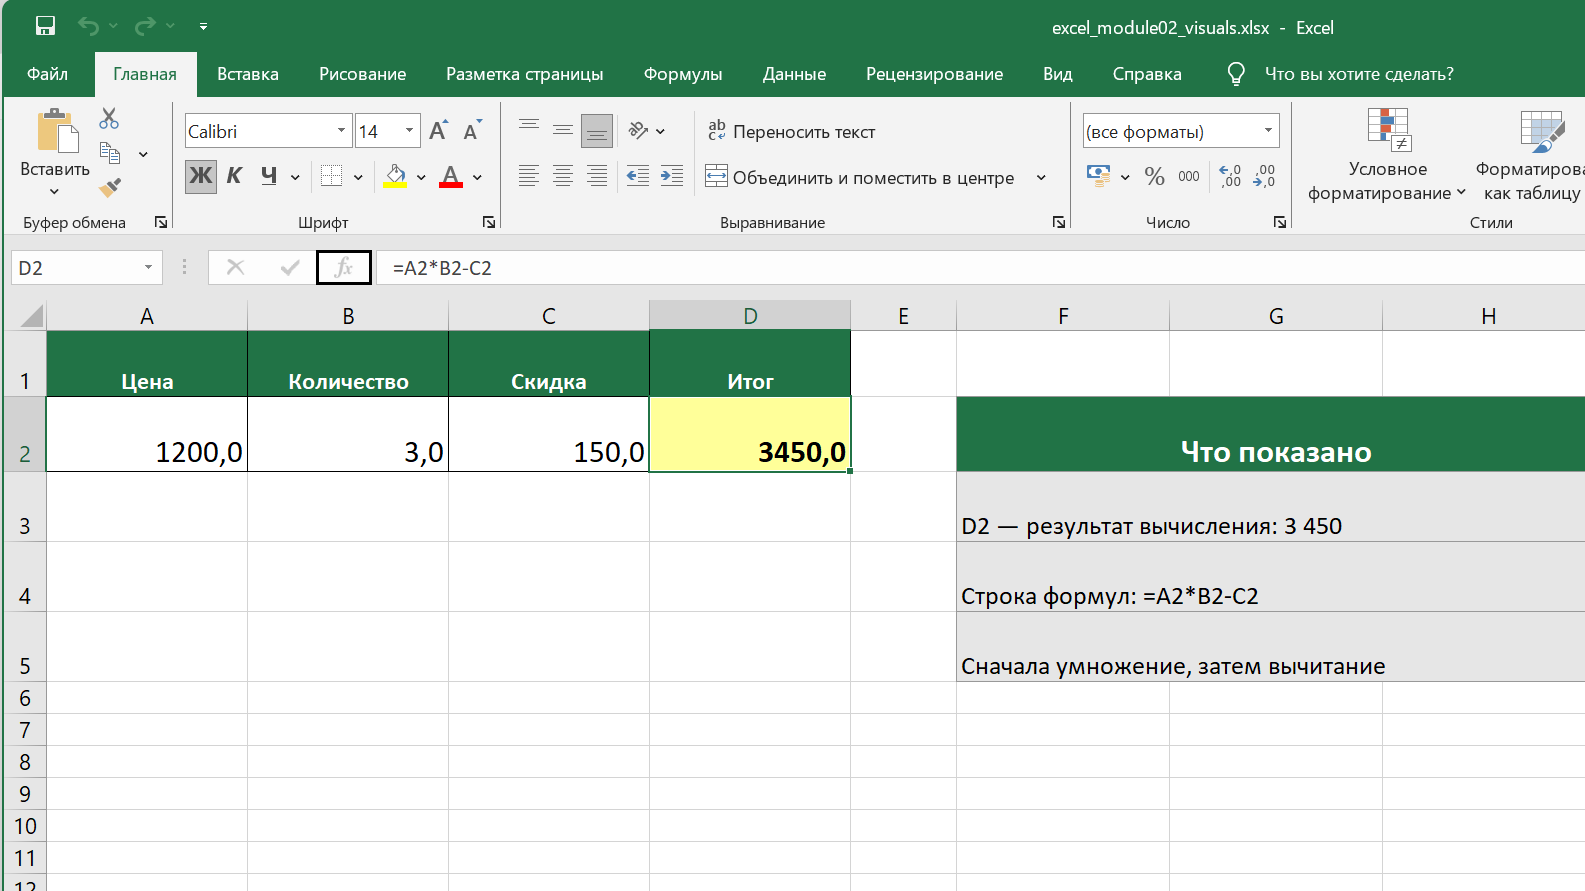The height and width of the screenshot is (891, 1585).
Task: Open the font name Calibri dropdown
Action: (x=341, y=131)
